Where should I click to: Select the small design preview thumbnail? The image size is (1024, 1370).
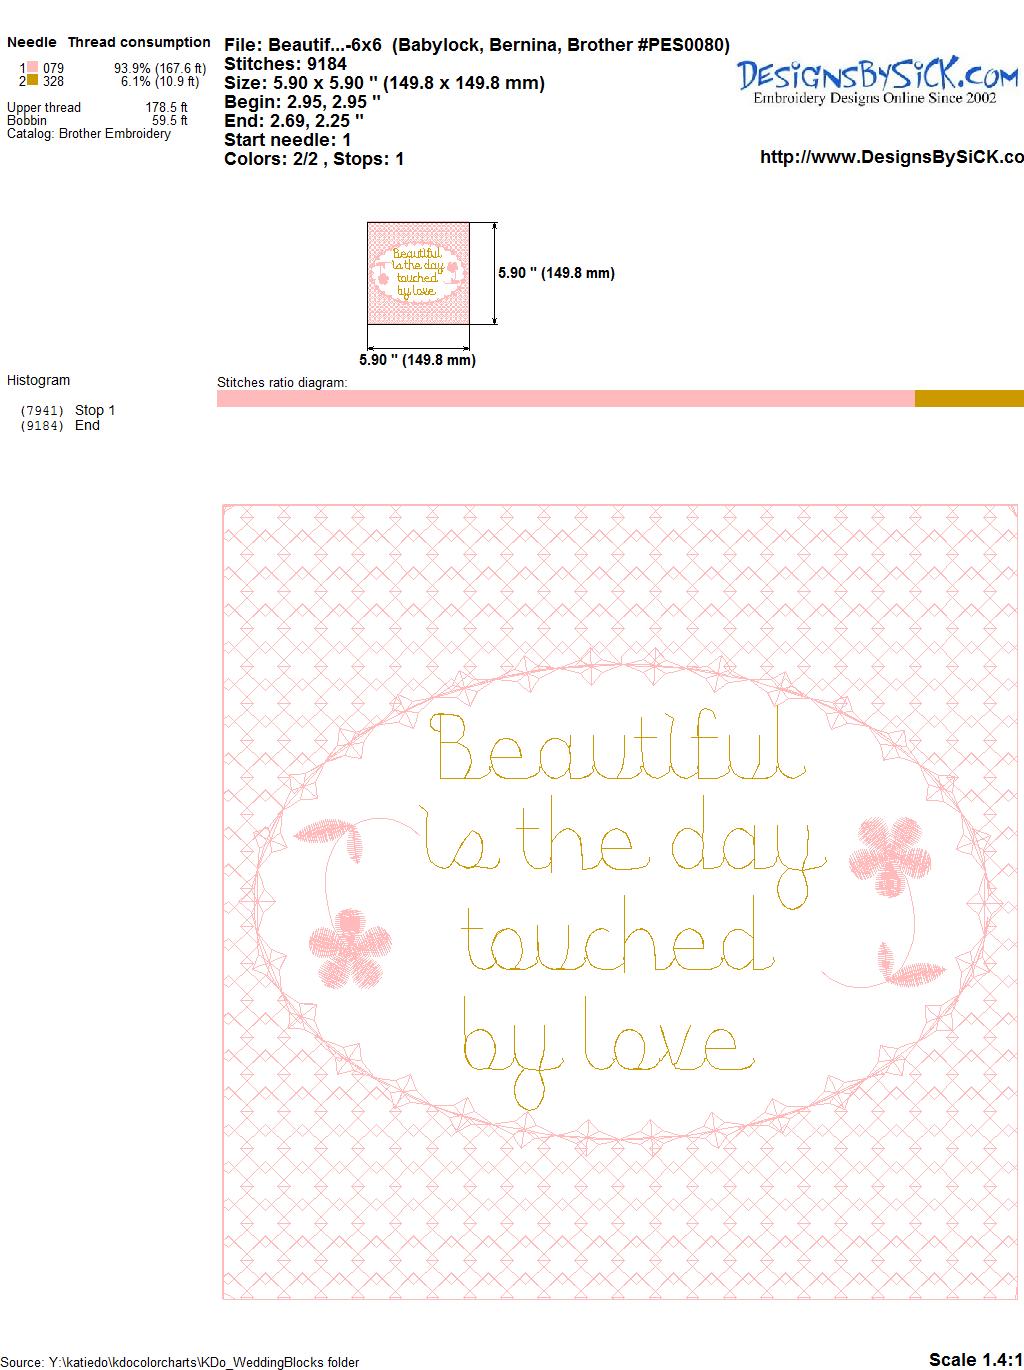click(418, 273)
